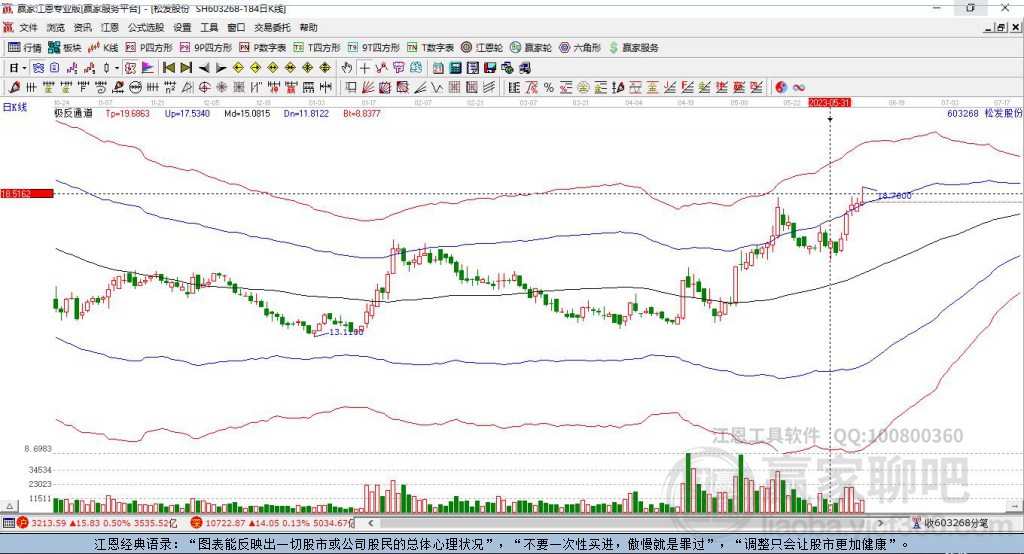
Task: Move chart left with black arrow
Action: click(204, 68)
